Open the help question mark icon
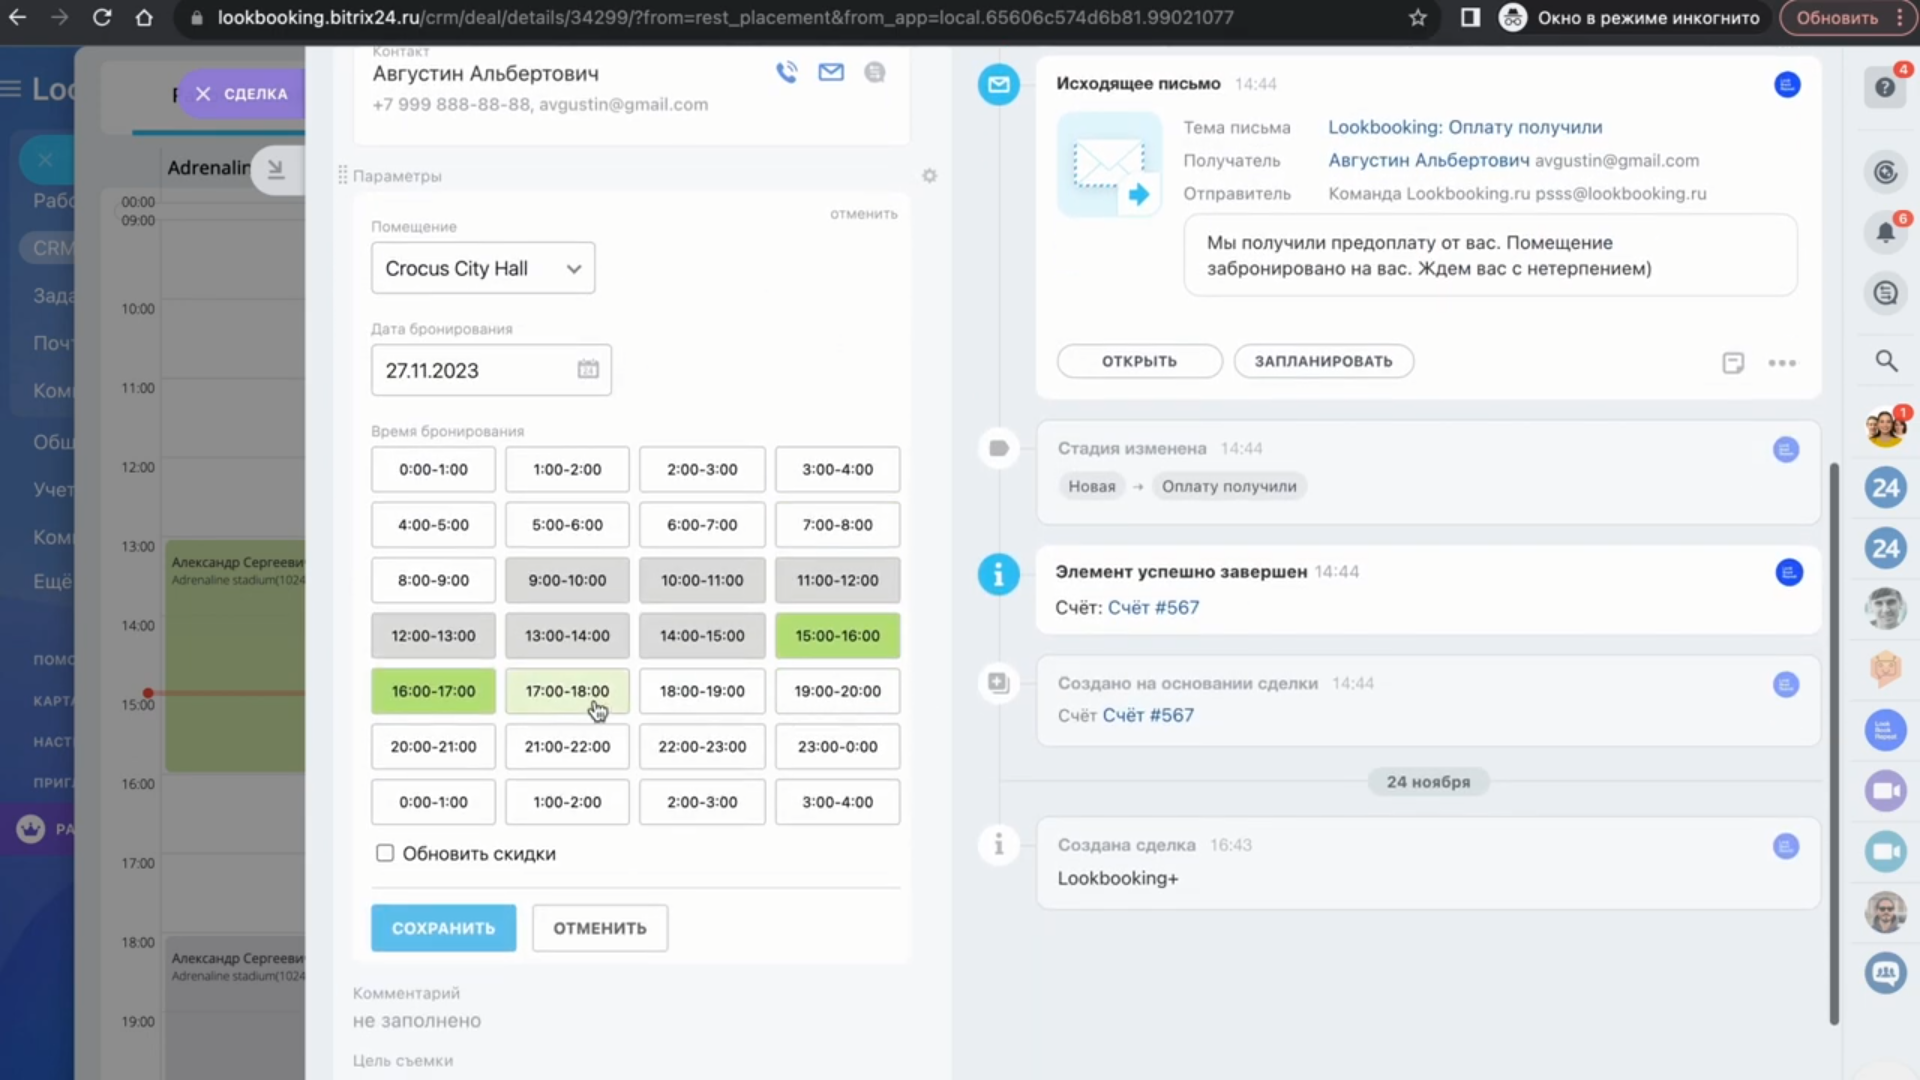 1885,88
